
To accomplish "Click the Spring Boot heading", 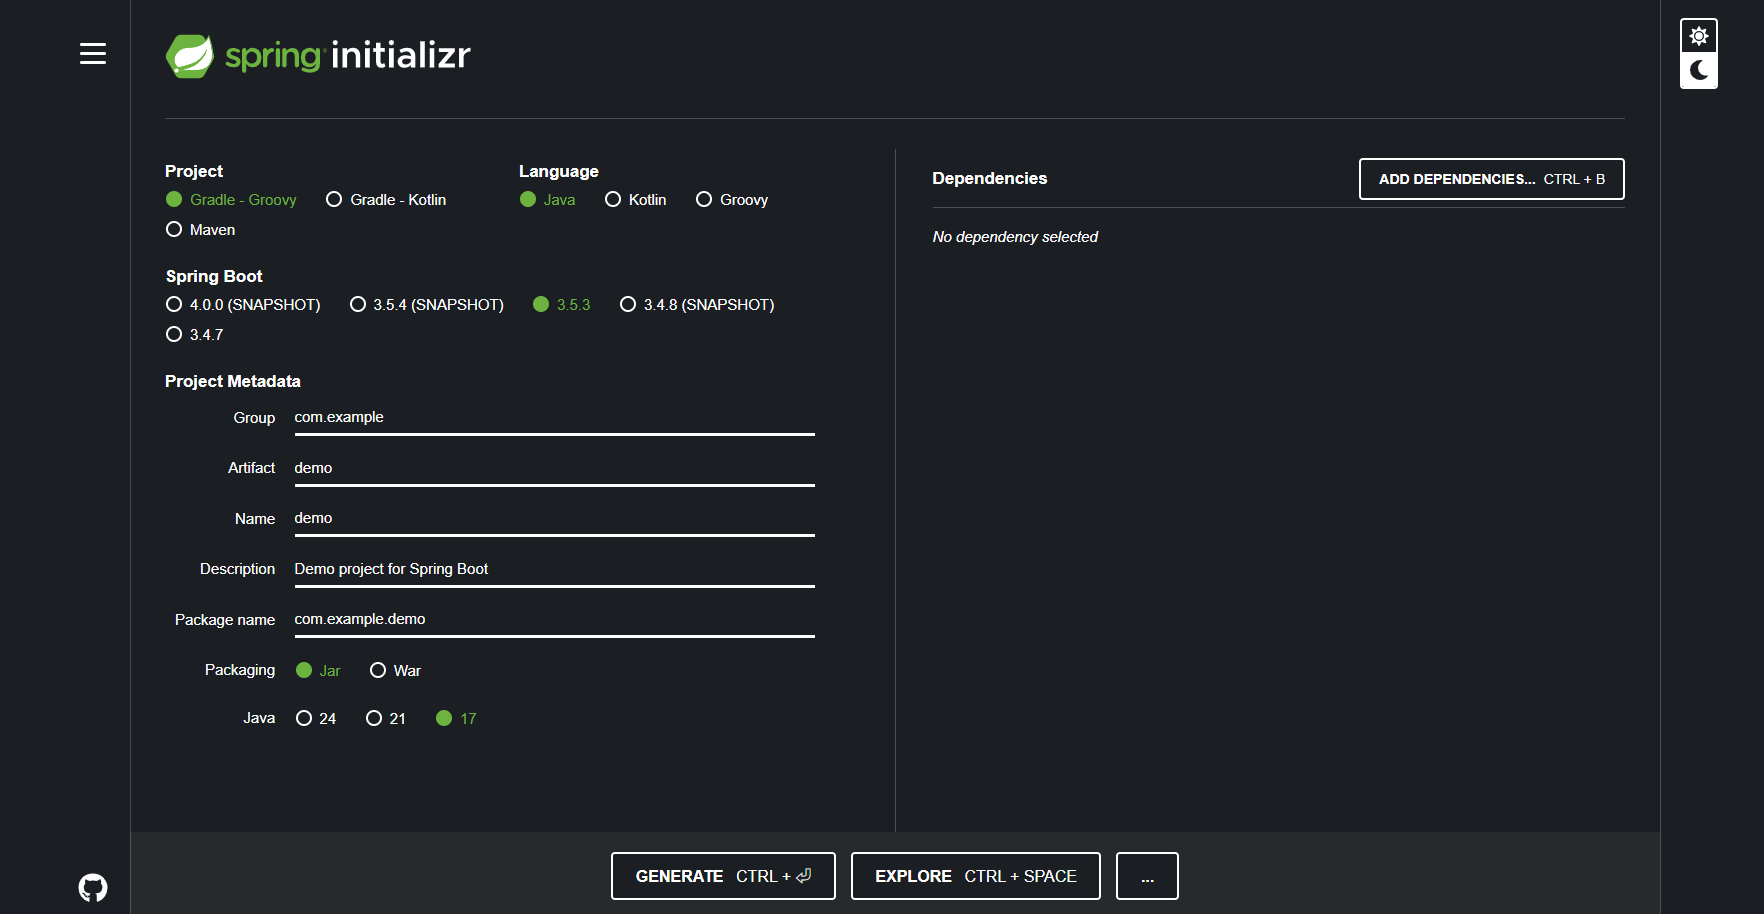I will coord(214,276).
